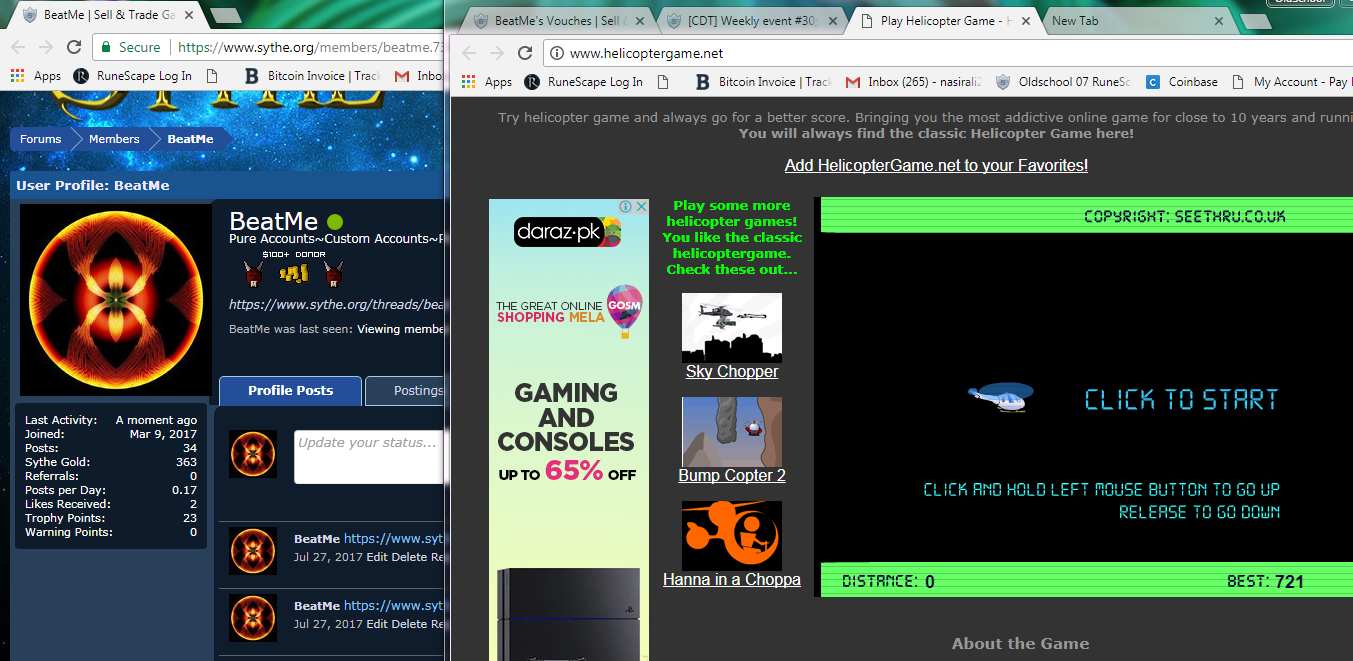The height and width of the screenshot is (661, 1353).
Task: Open Apps shortcut in helicopter window bookmarks bar
Action: point(487,82)
